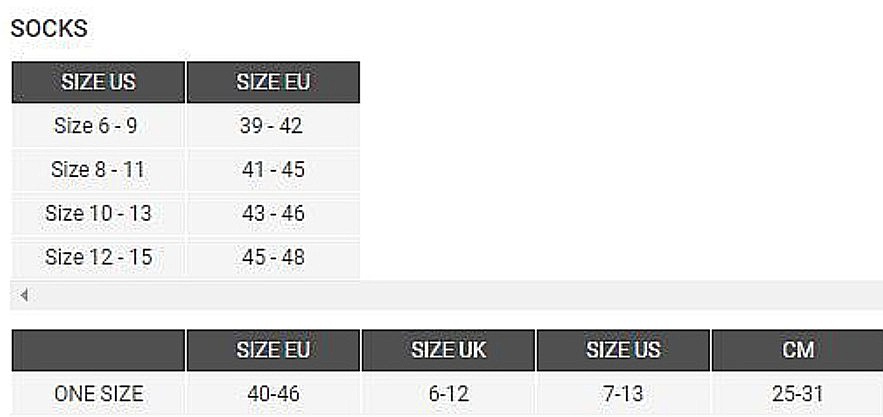Select the SIZE US header in first table
This screenshot has width=883, height=417.
99,82
